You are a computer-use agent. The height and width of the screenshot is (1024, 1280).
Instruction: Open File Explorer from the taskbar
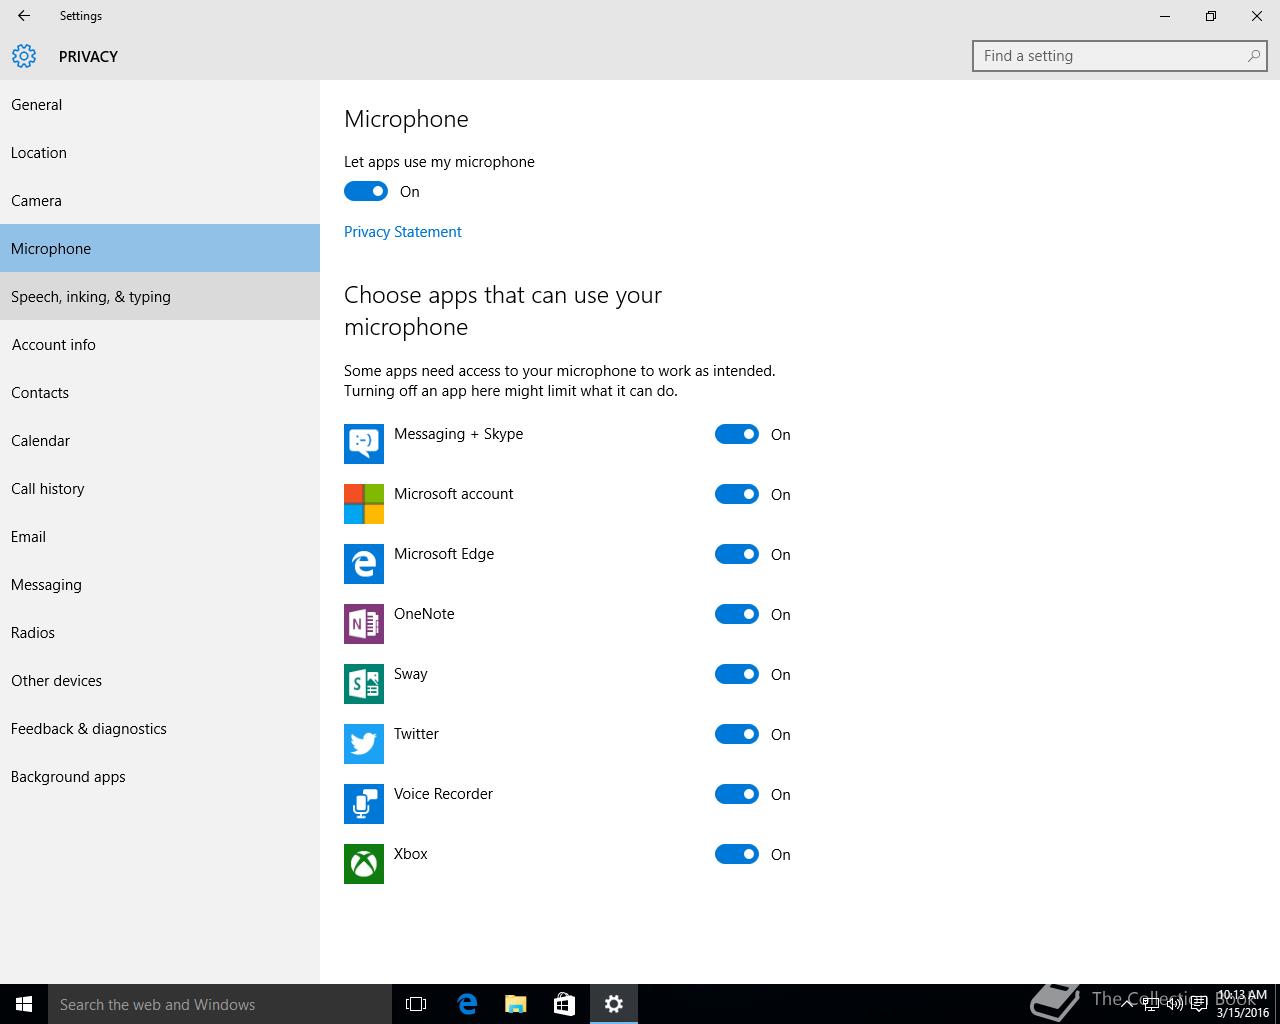pyautogui.click(x=515, y=1004)
